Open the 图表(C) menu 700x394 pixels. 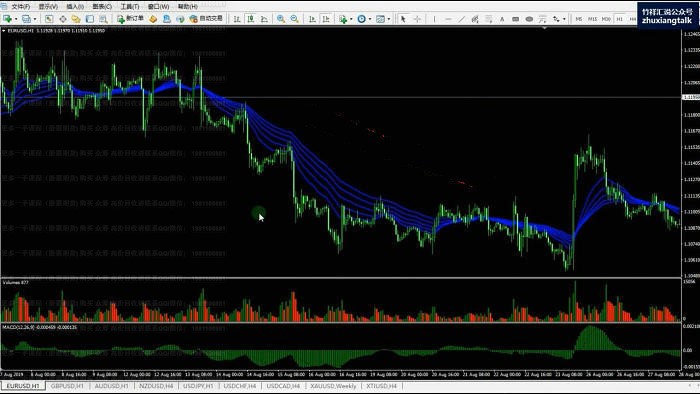tap(102, 6)
